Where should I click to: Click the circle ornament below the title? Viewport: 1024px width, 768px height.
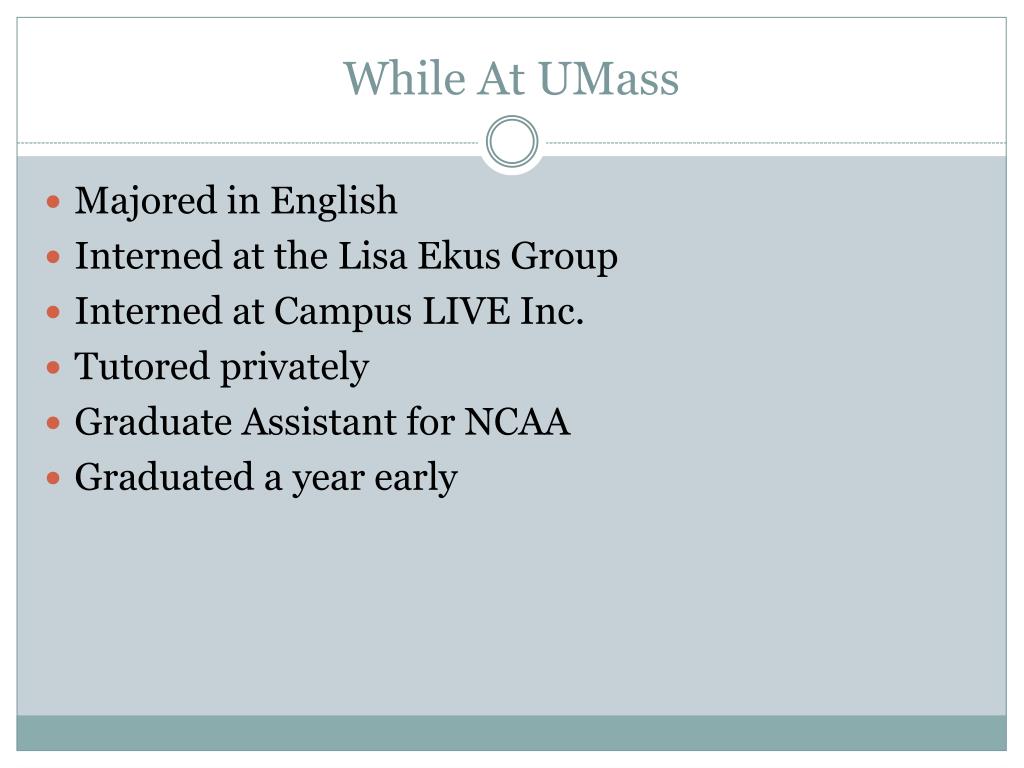512,141
